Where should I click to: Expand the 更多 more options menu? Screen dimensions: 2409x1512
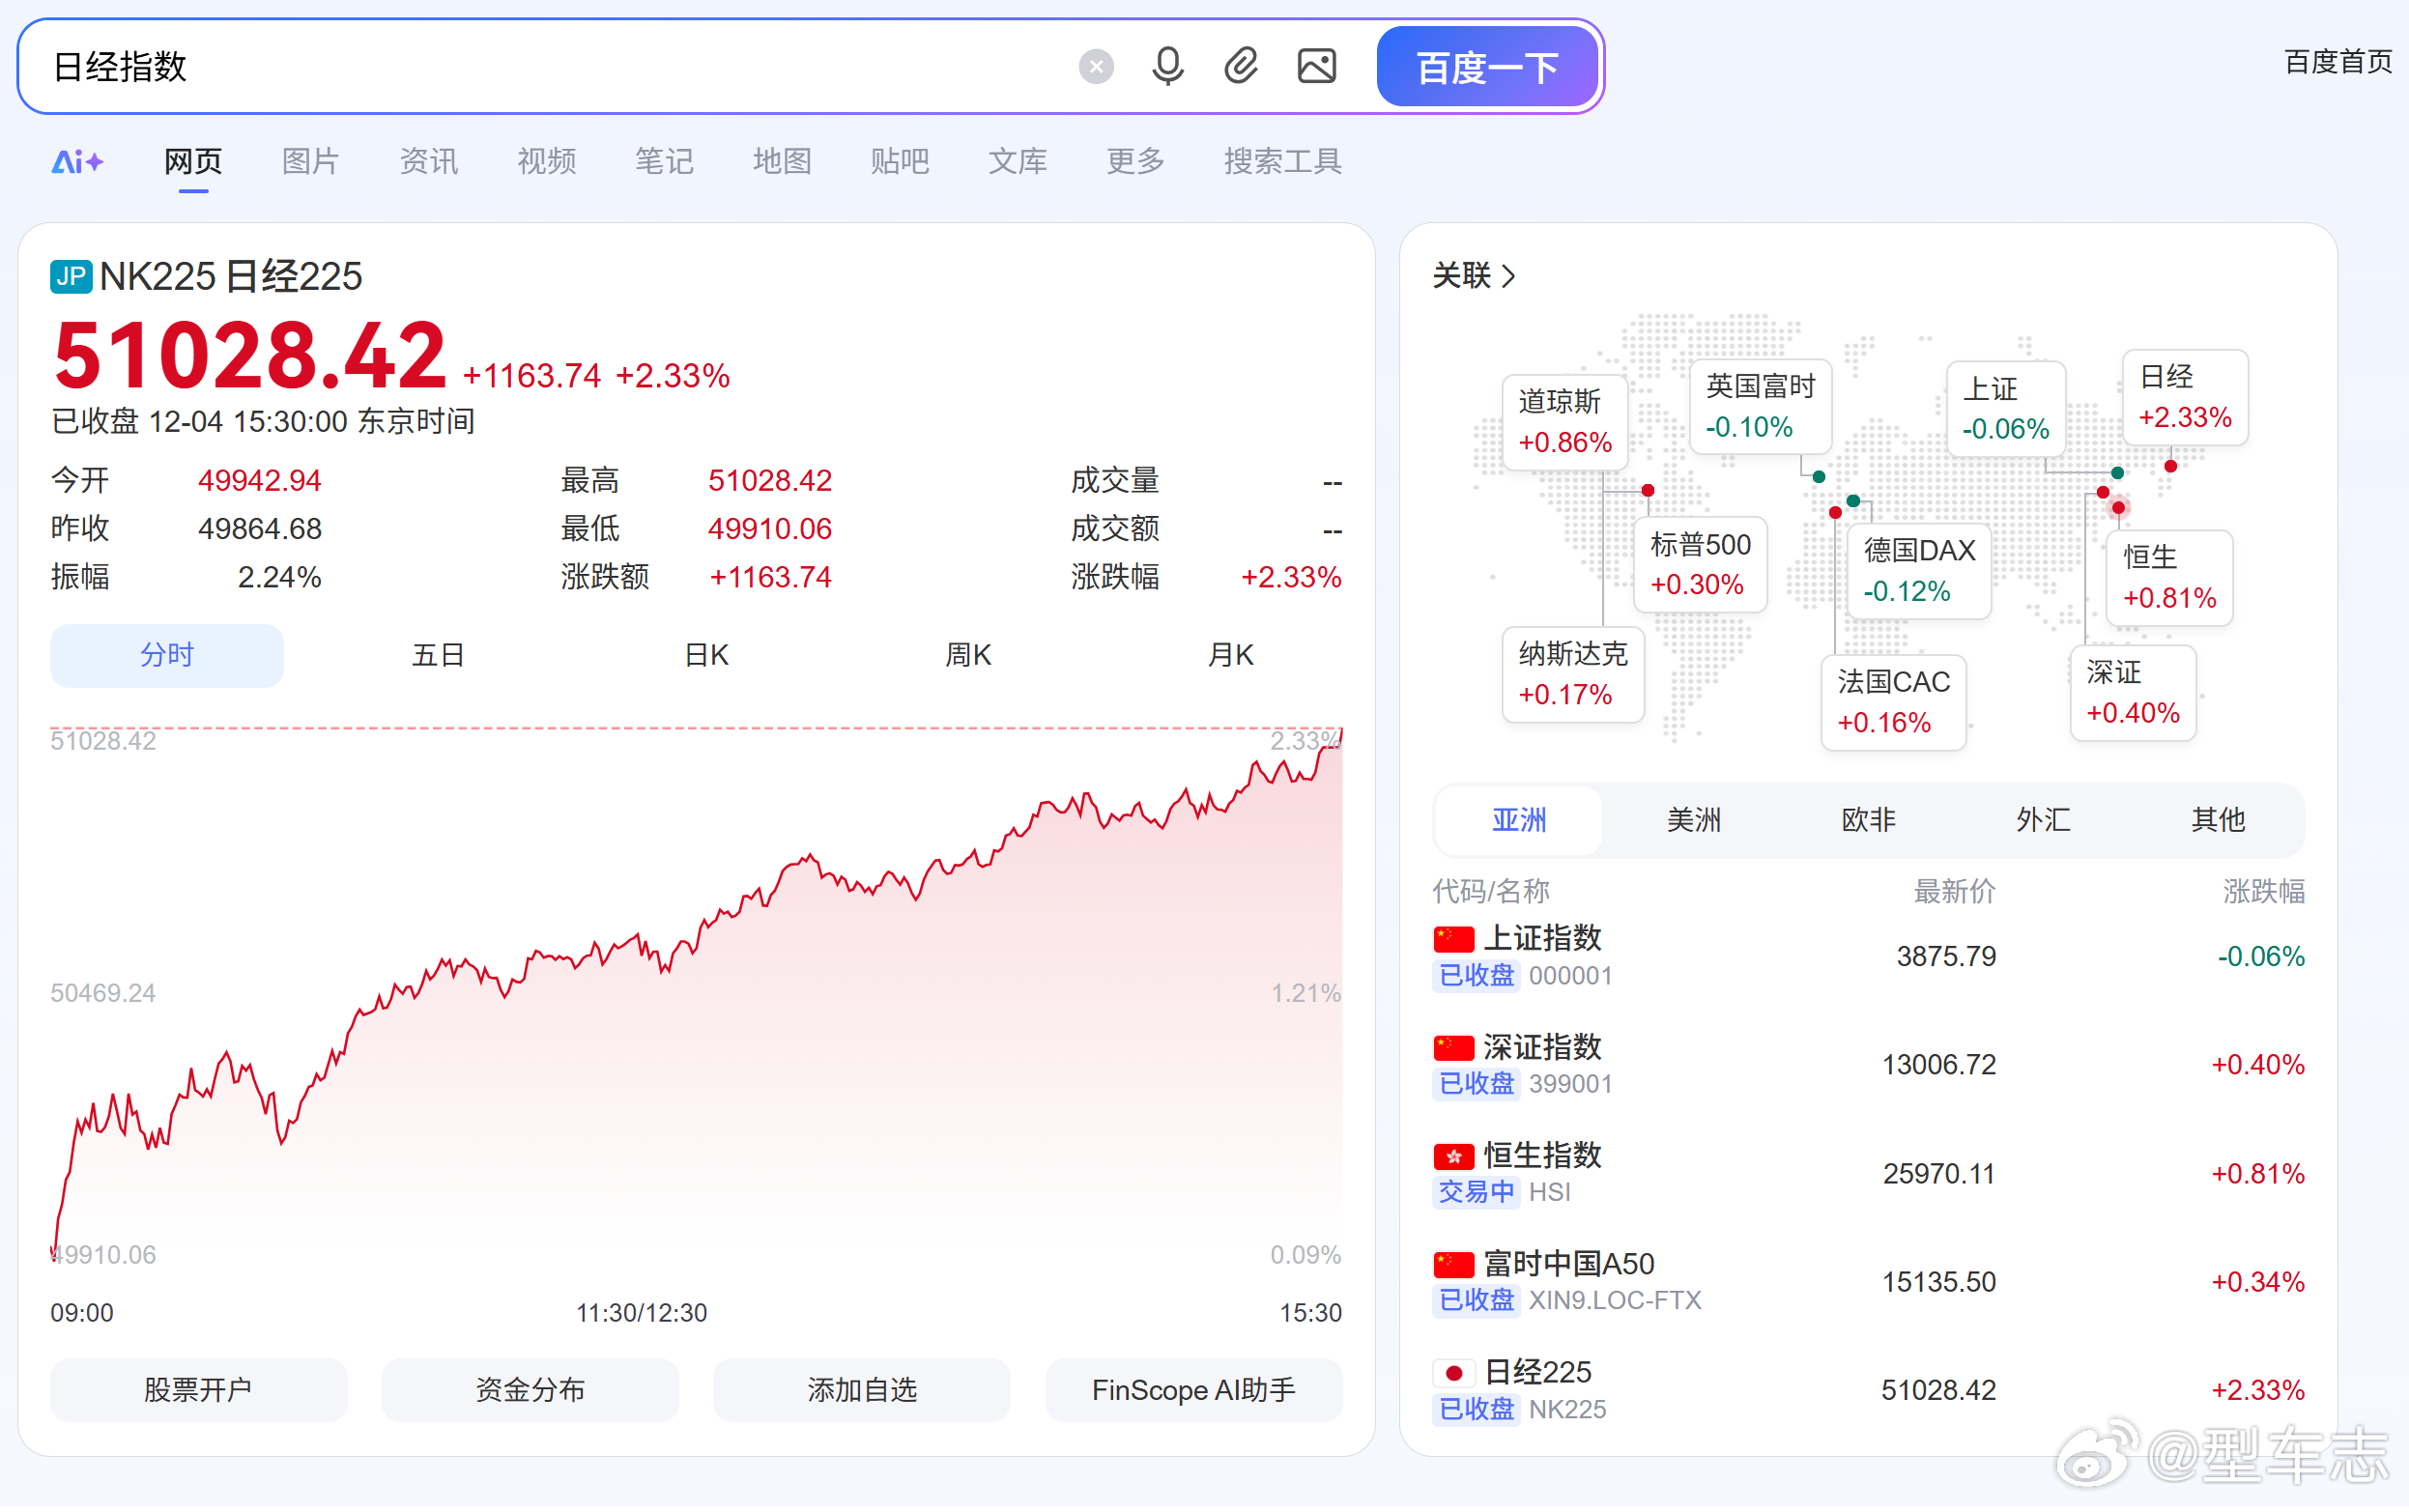point(1134,162)
